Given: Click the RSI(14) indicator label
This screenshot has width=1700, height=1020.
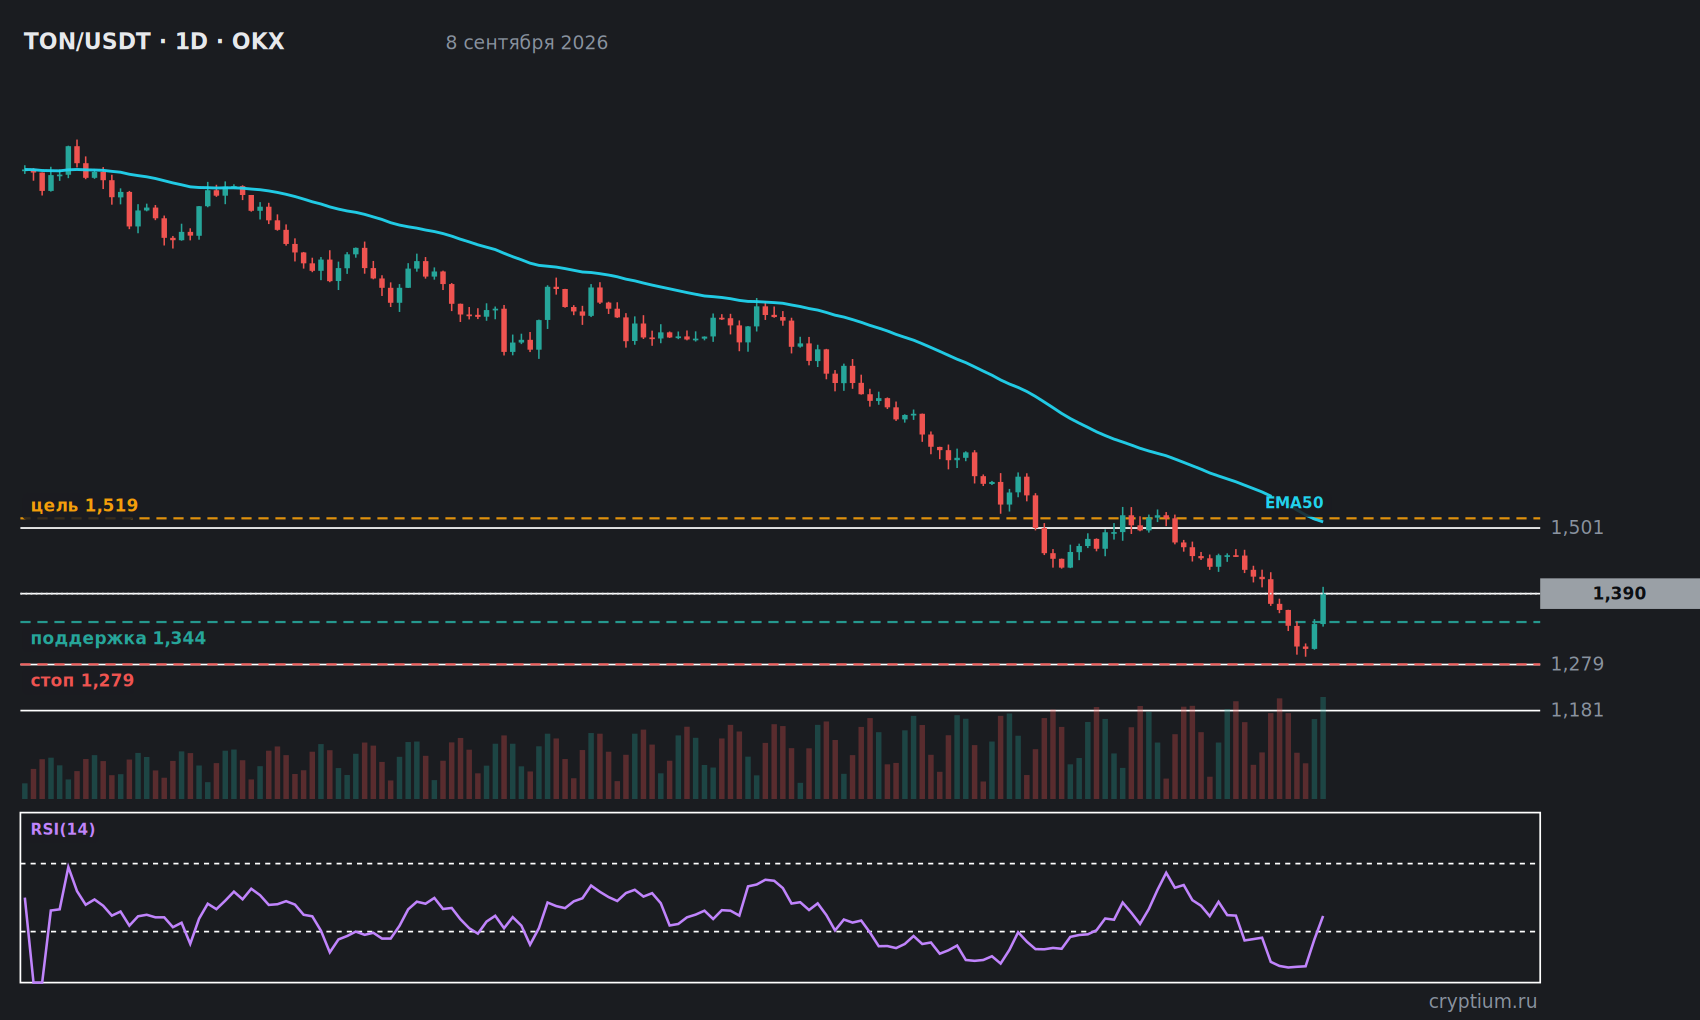Looking at the screenshot, I should pyautogui.click(x=63, y=829).
